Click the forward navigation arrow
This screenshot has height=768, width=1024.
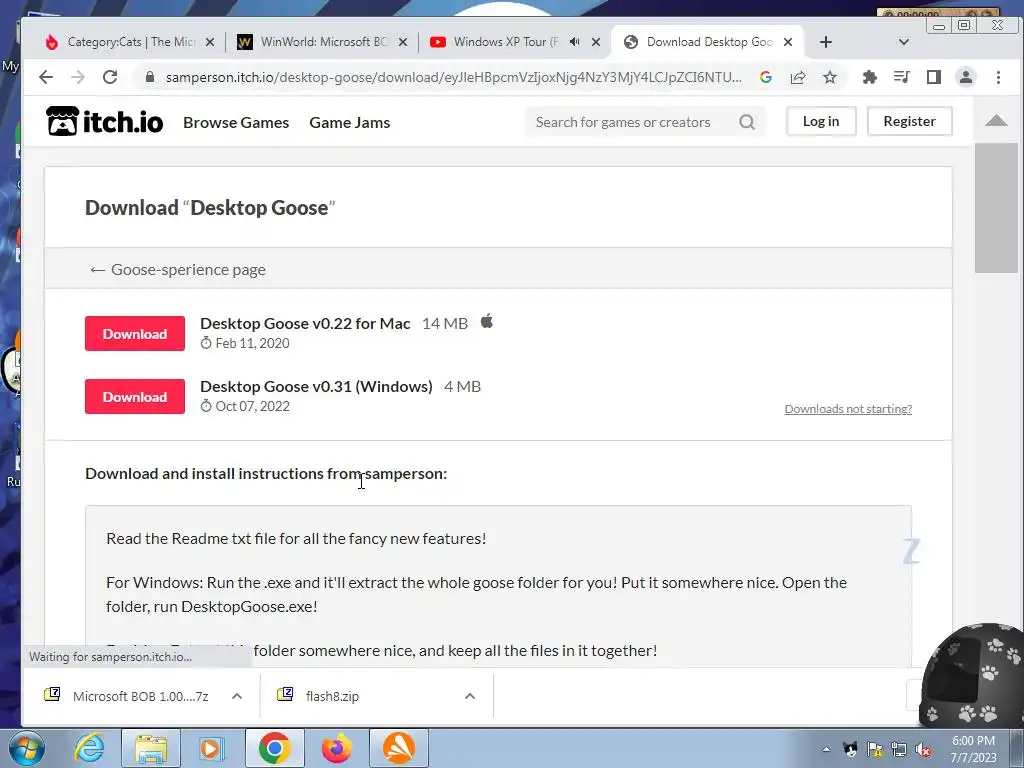point(78,77)
